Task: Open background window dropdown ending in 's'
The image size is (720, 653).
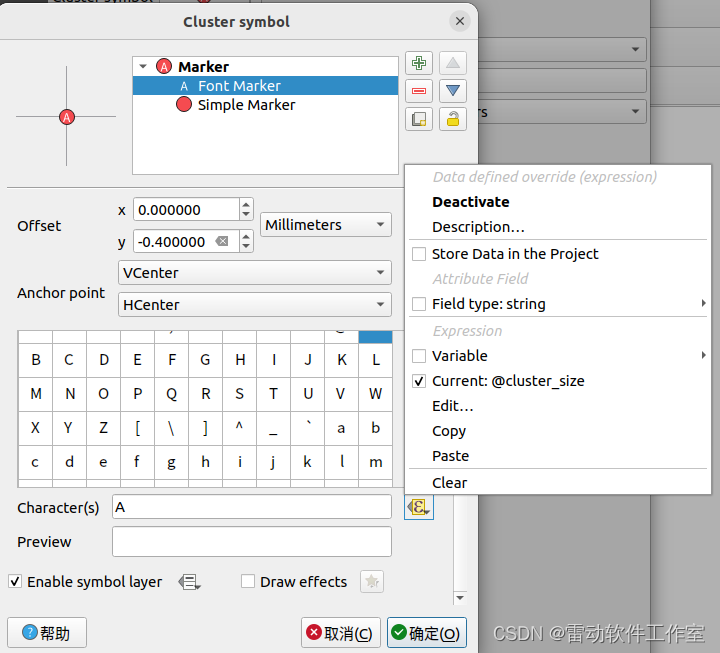Action: [x=562, y=112]
